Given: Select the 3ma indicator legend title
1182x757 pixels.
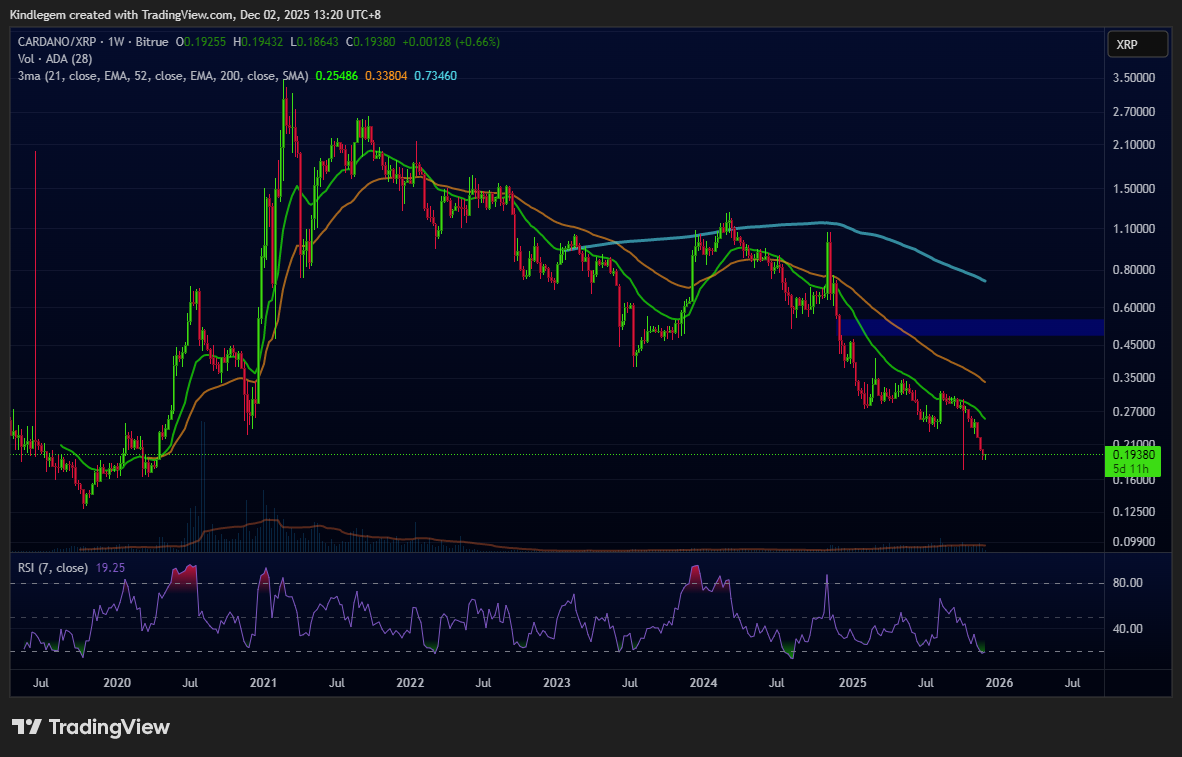Looking at the screenshot, I should tap(164, 76).
